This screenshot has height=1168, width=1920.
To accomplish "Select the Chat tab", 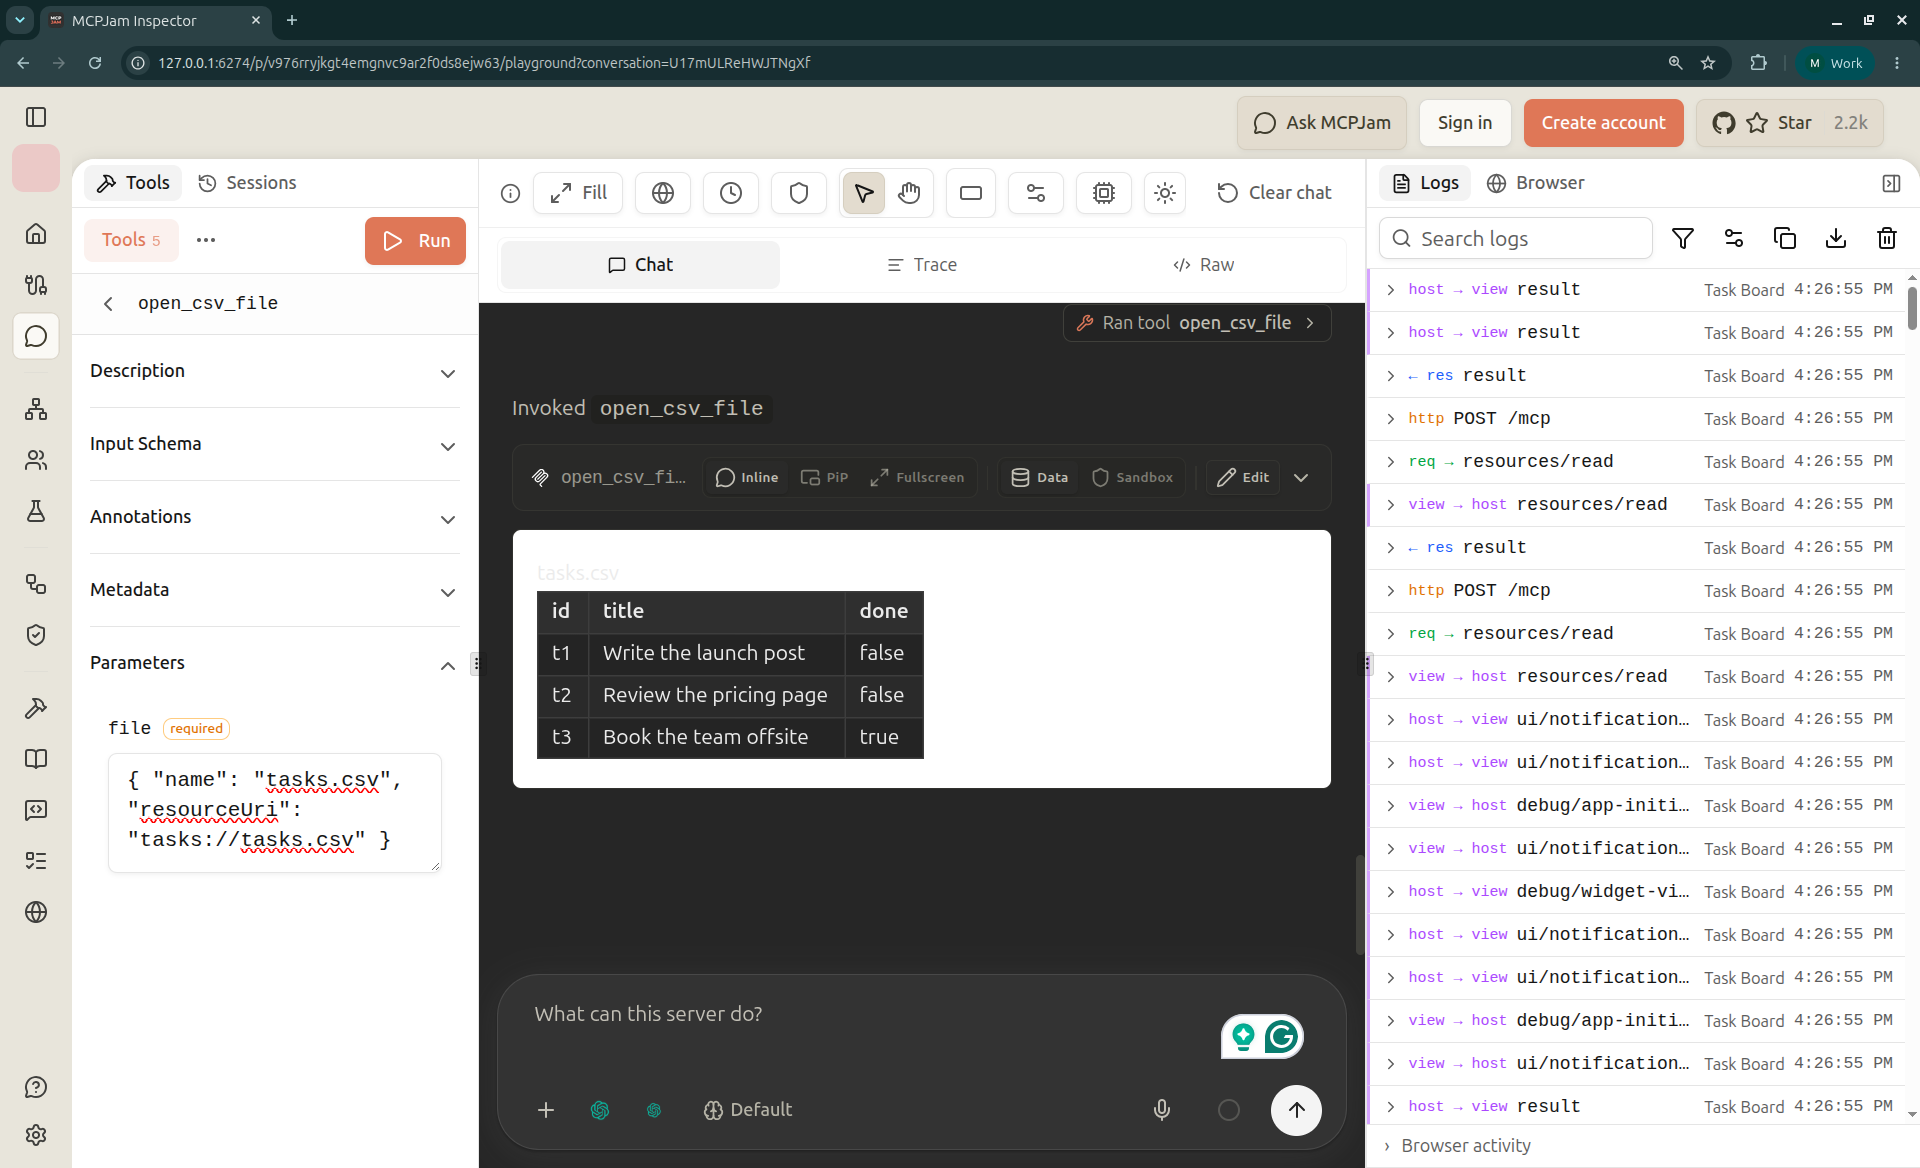I will point(640,265).
